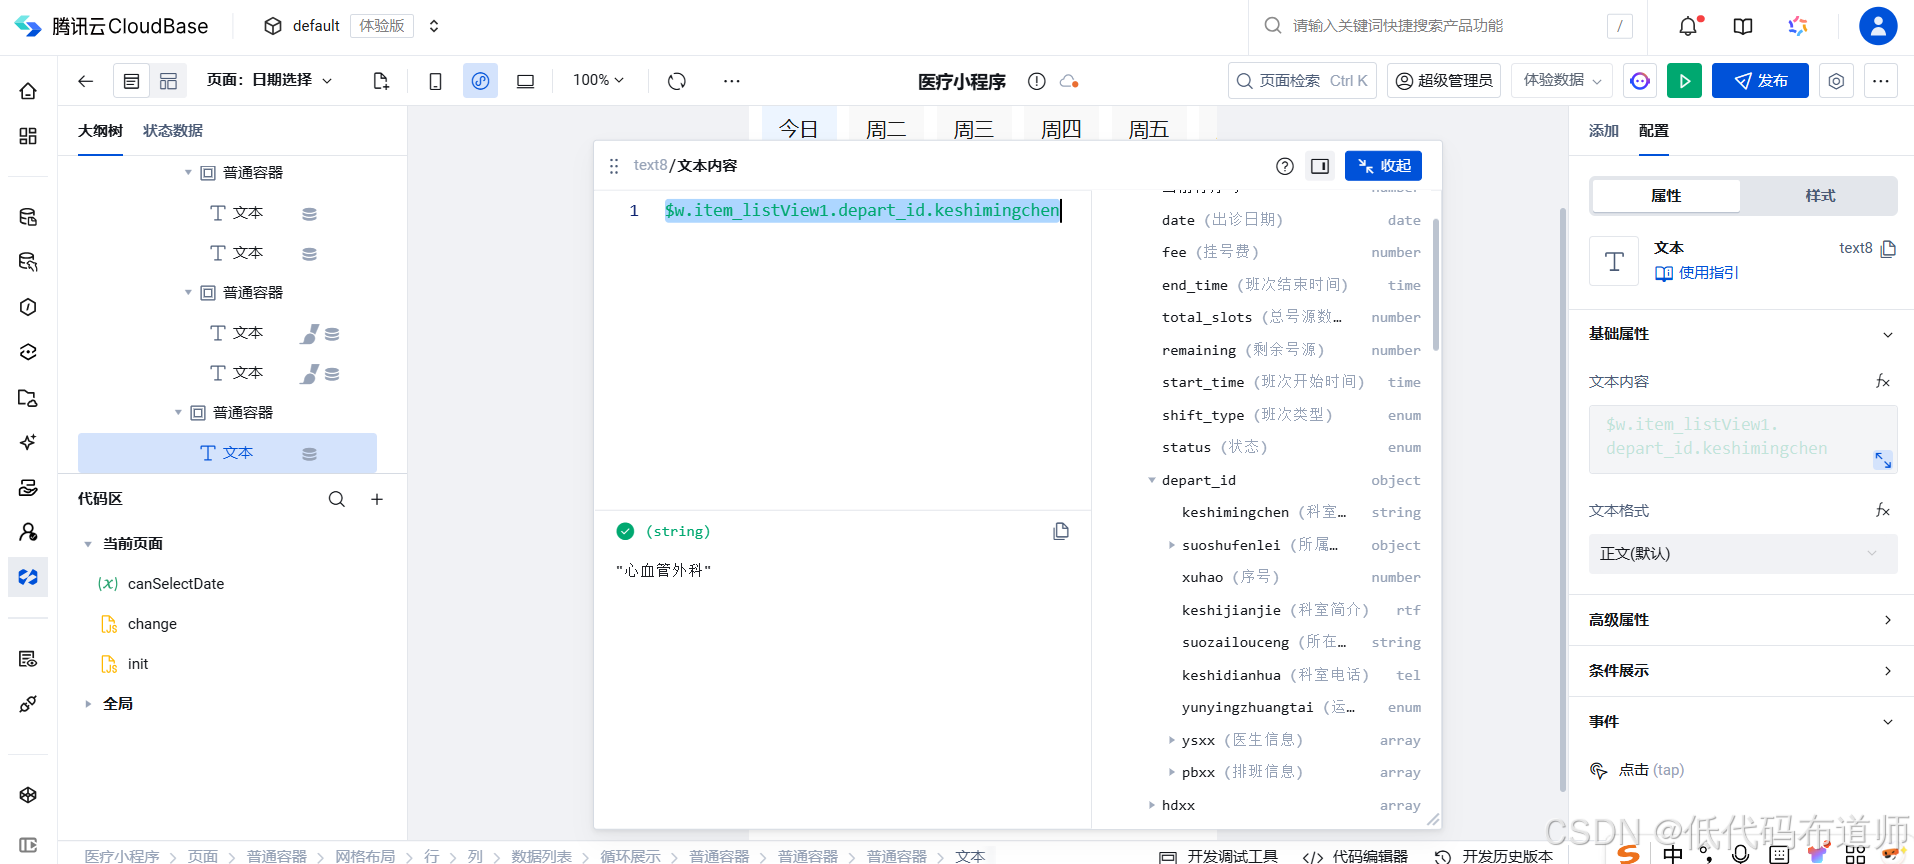Select the 样式 tab
Image resolution: width=1914 pixels, height=864 pixels.
pos(1820,196)
